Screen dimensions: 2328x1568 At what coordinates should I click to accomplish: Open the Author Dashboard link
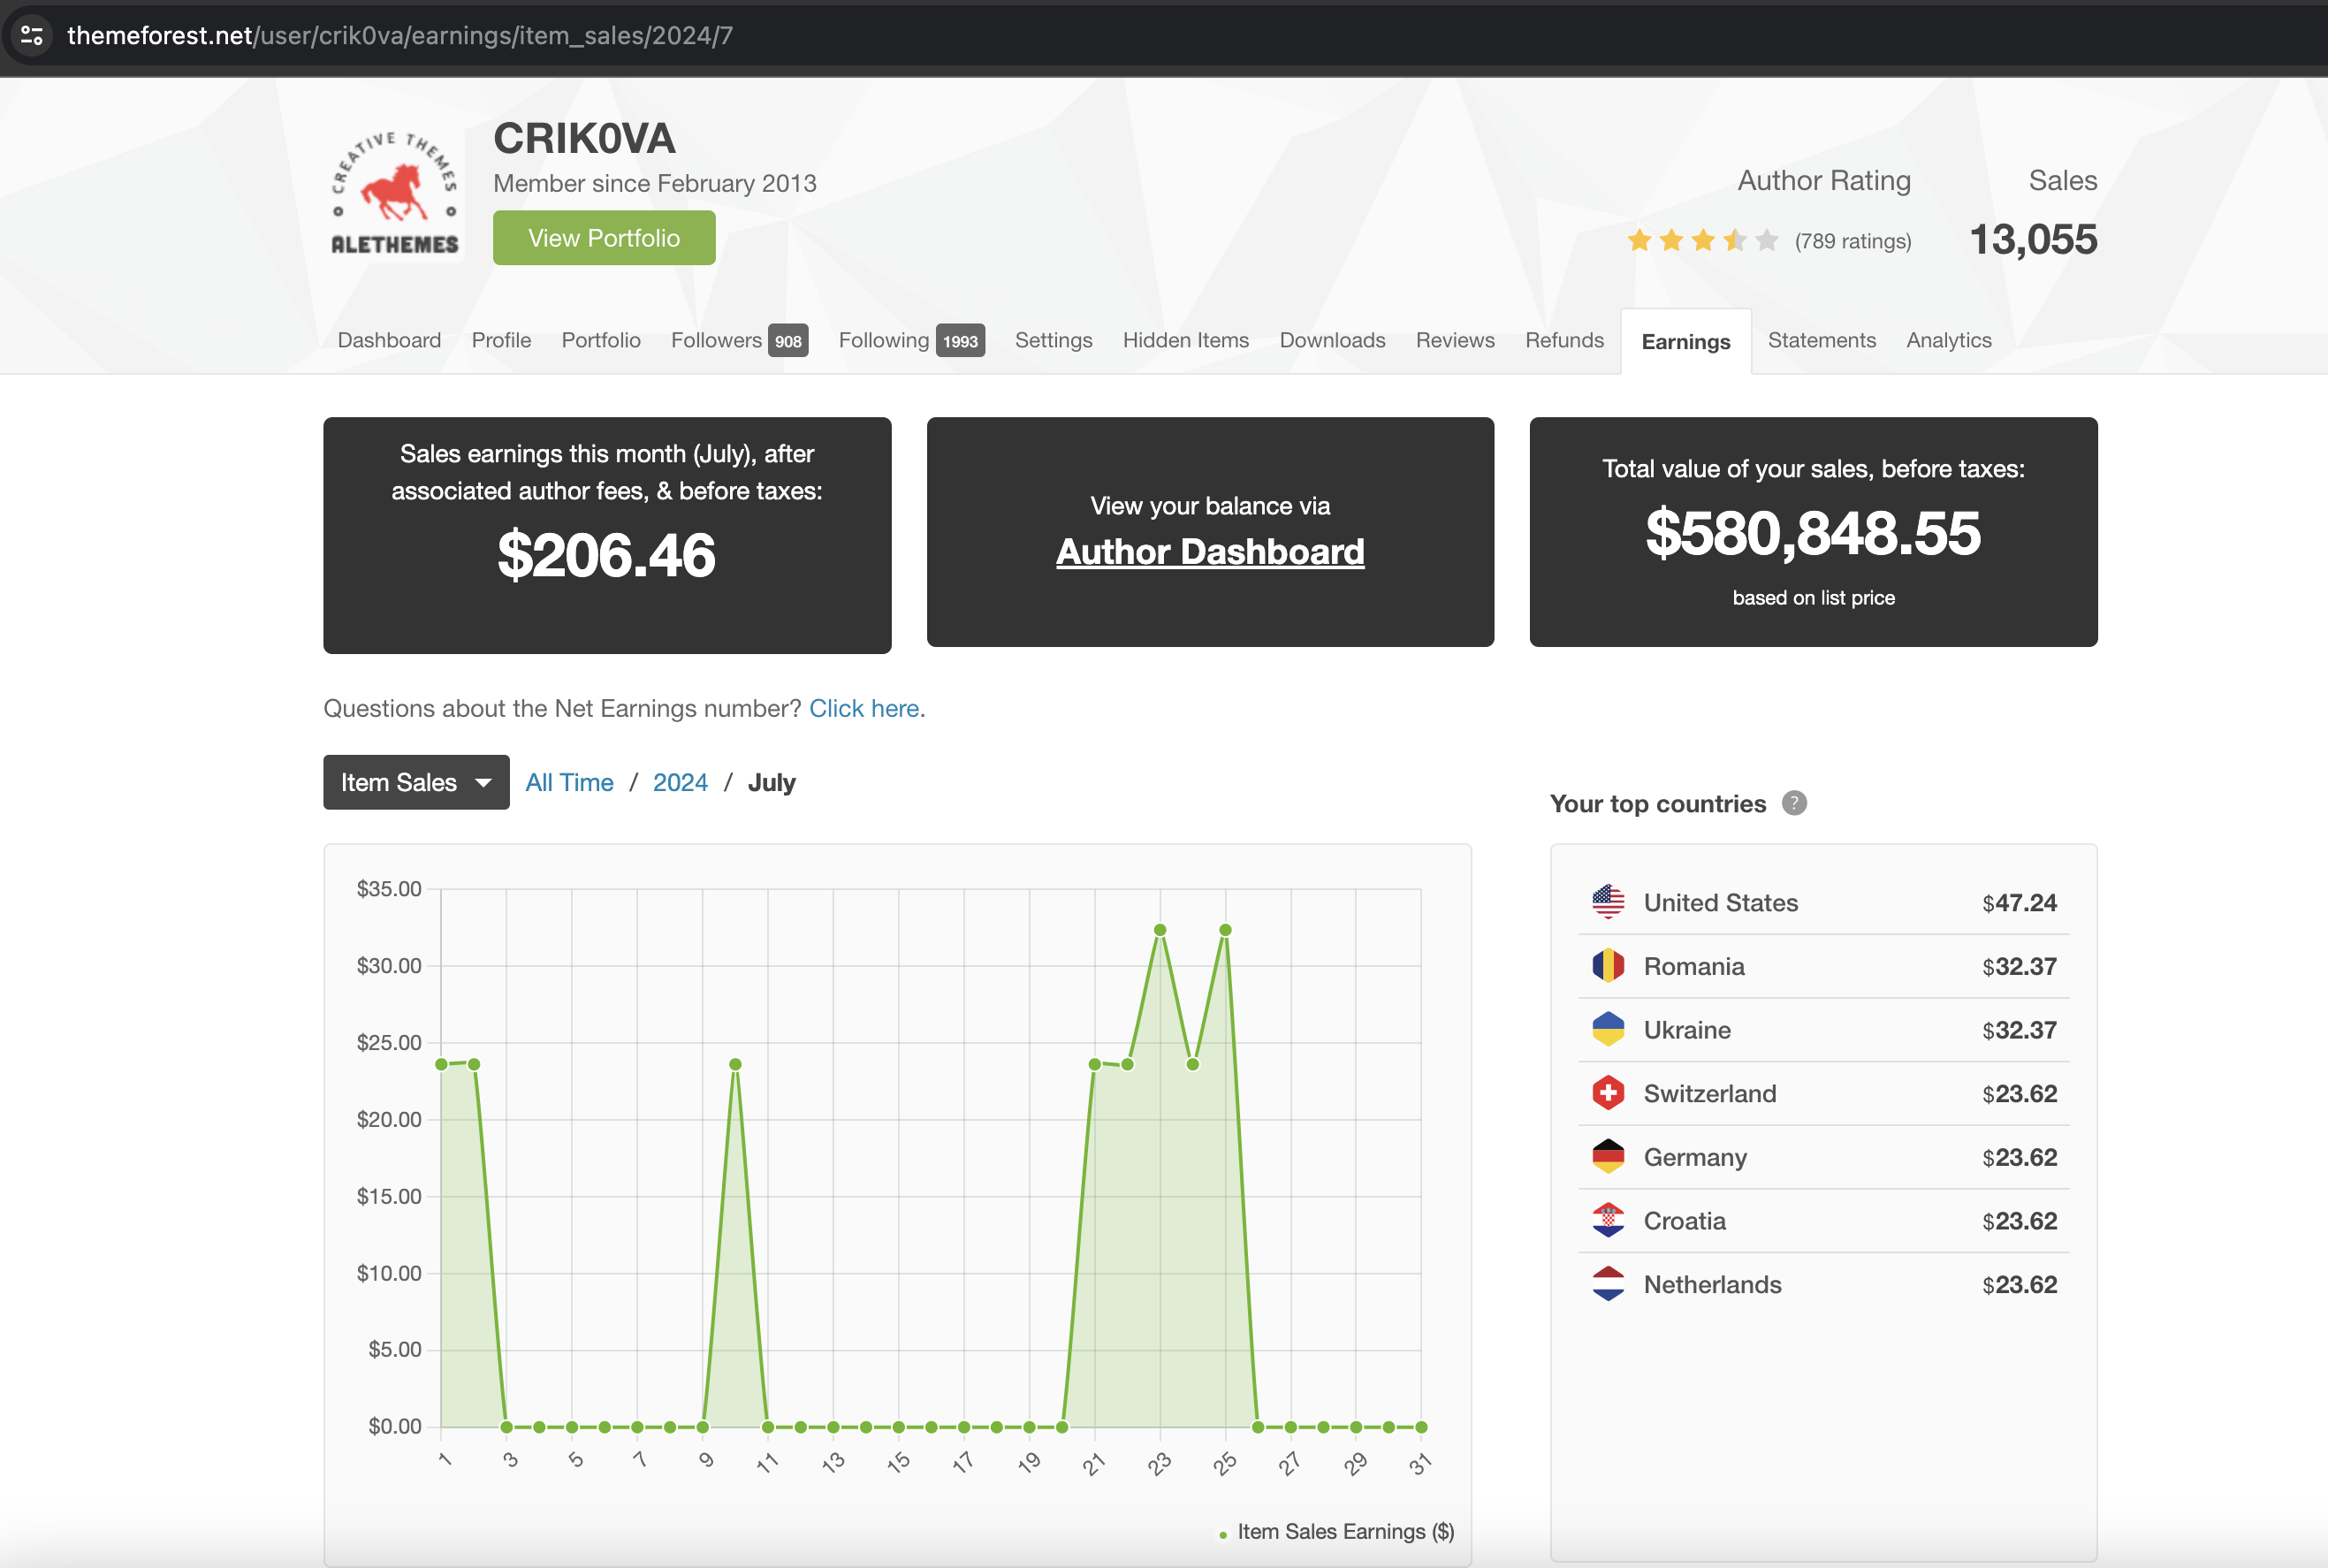pos(1210,552)
